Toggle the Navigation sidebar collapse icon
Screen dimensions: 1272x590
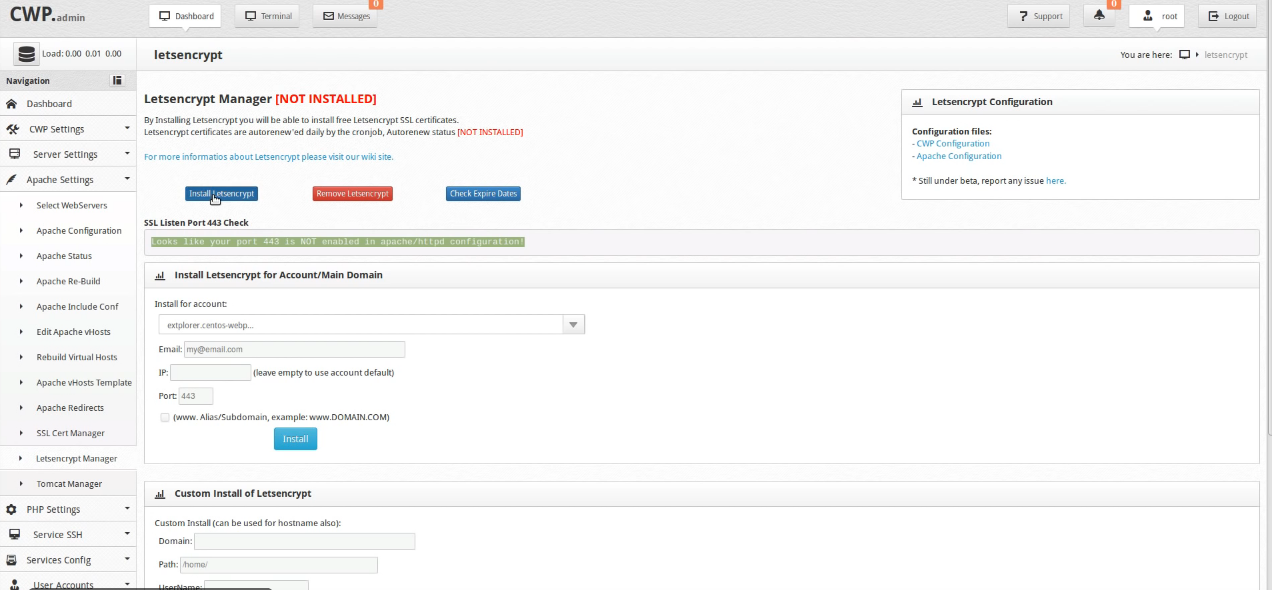117,81
